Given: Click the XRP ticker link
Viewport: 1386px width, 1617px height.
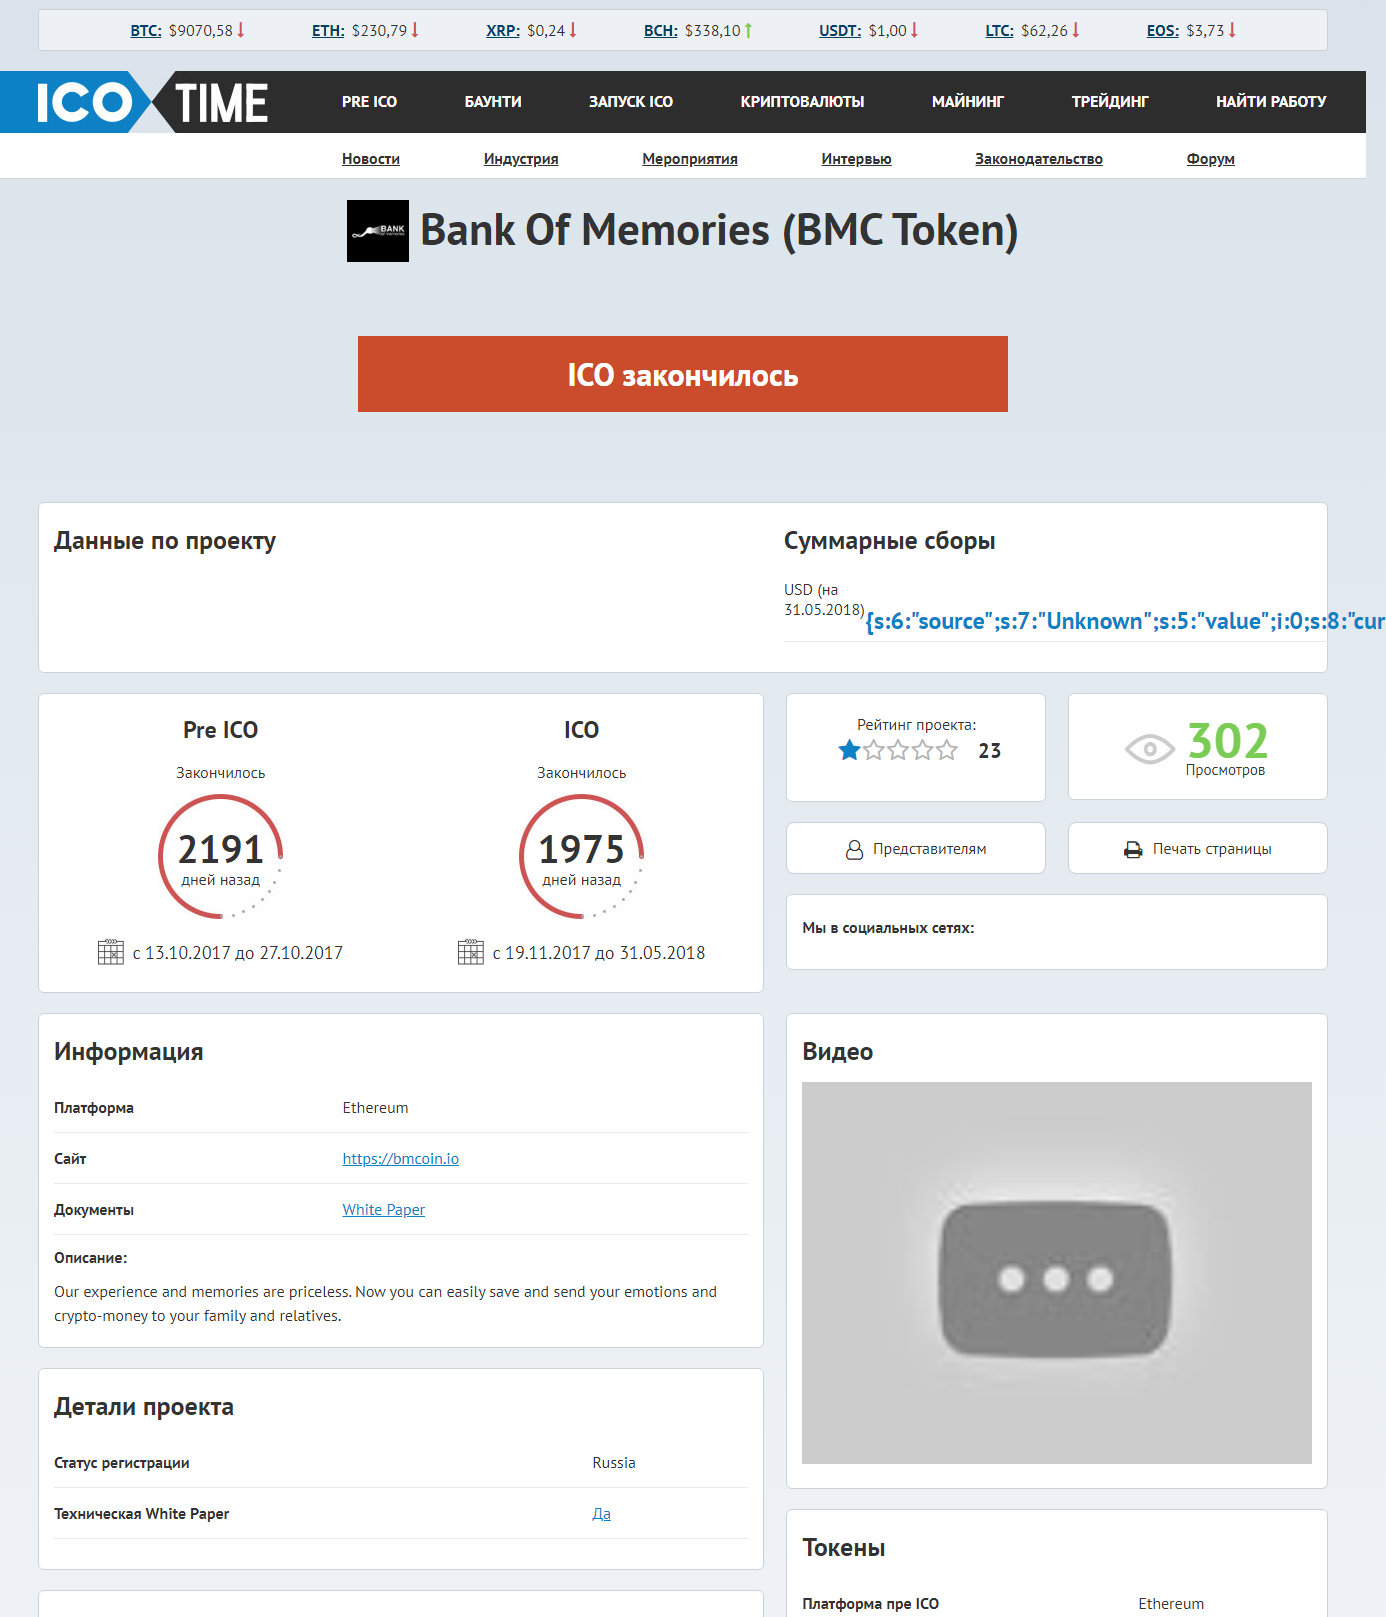Looking at the screenshot, I should pos(503,31).
